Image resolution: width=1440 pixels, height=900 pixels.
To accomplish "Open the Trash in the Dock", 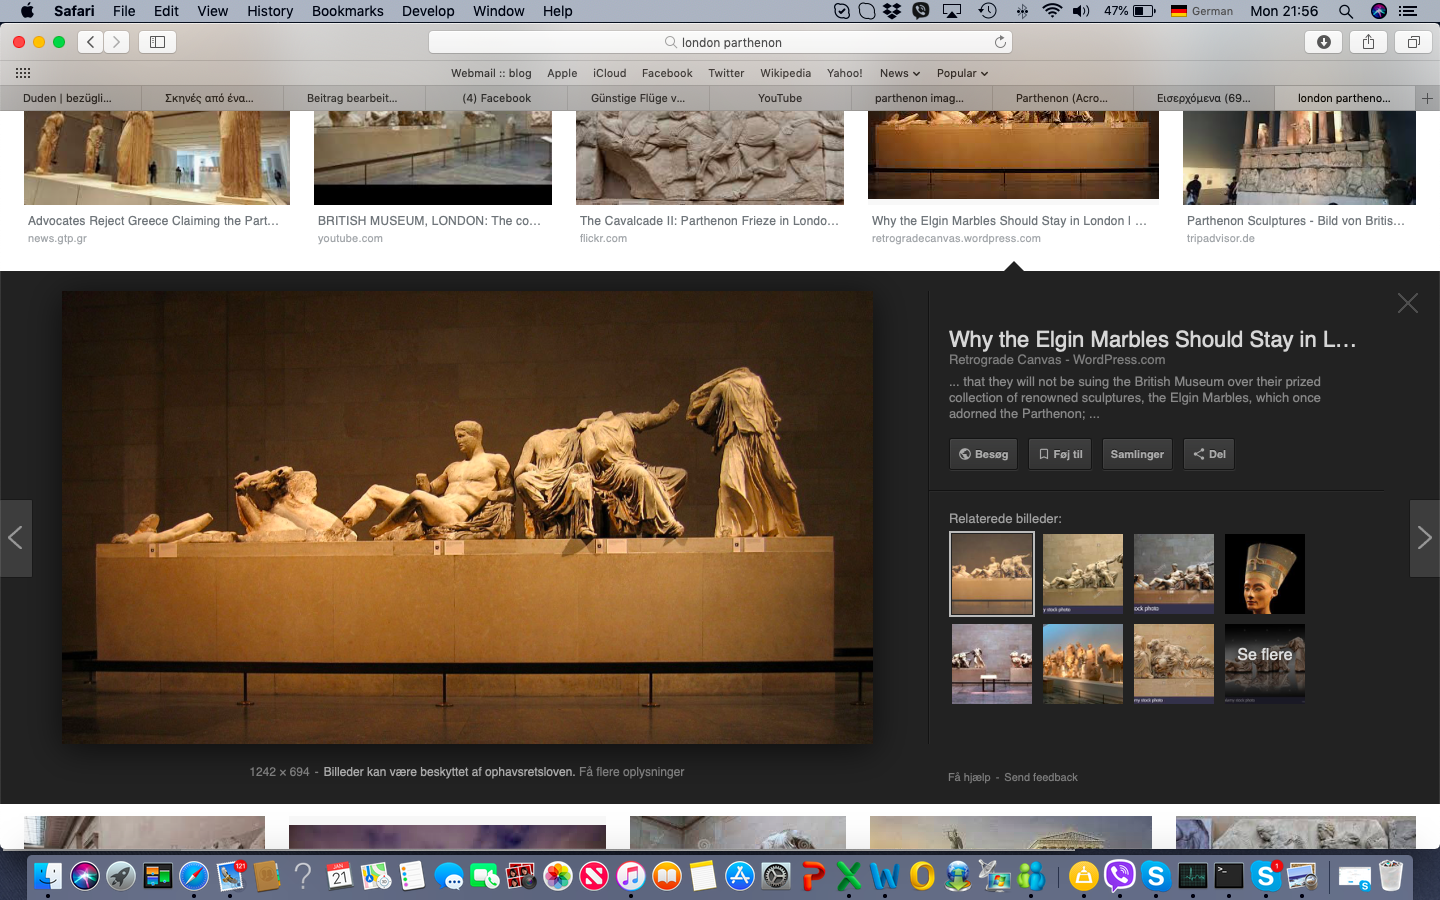I will (1391, 876).
